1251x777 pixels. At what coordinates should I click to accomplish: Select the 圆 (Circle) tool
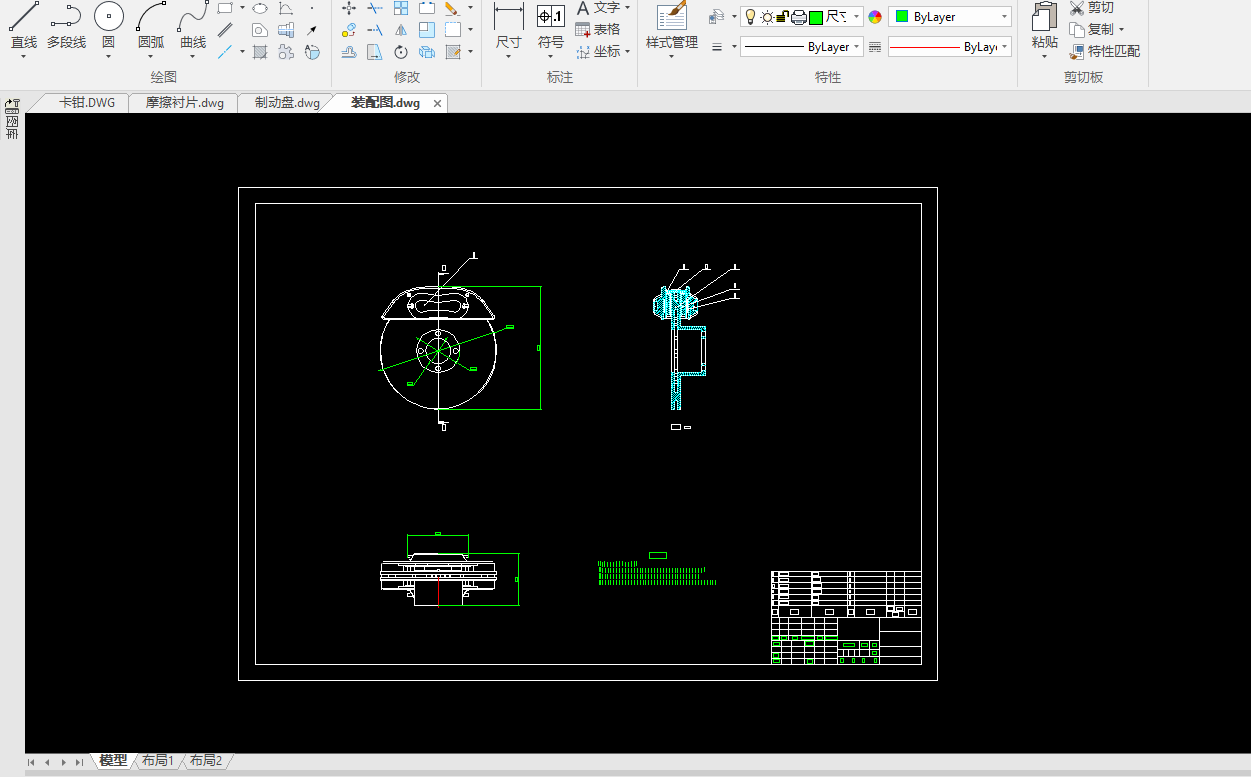click(x=108, y=18)
